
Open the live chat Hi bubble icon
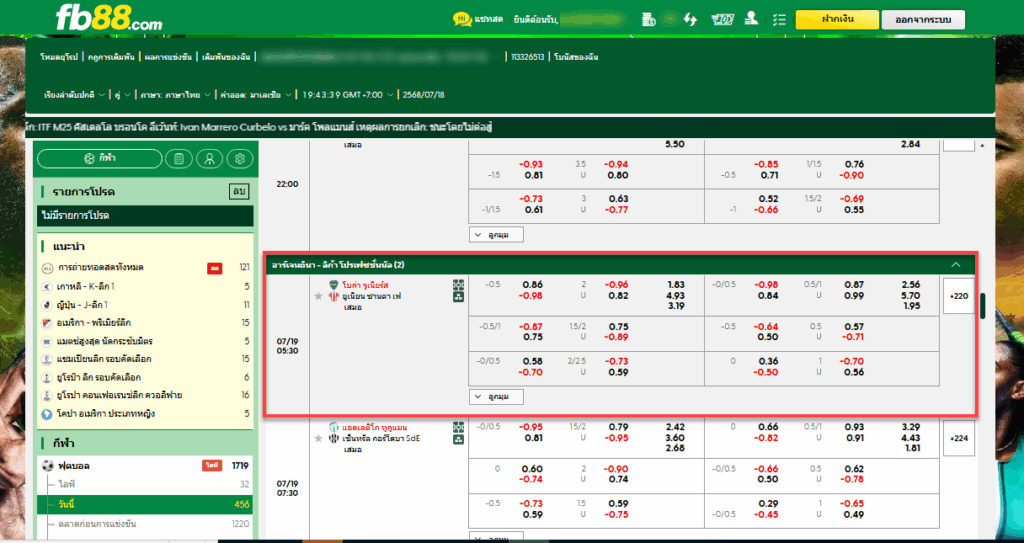click(x=462, y=20)
